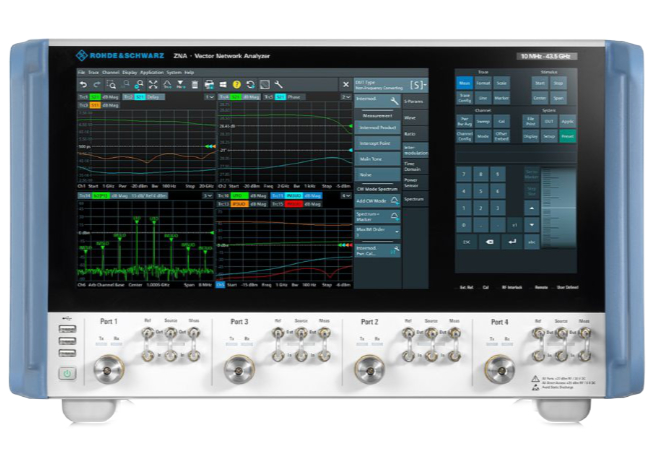Switch to the S-Params tab
The width and height of the screenshot is (652, 456).
[415, 101]
